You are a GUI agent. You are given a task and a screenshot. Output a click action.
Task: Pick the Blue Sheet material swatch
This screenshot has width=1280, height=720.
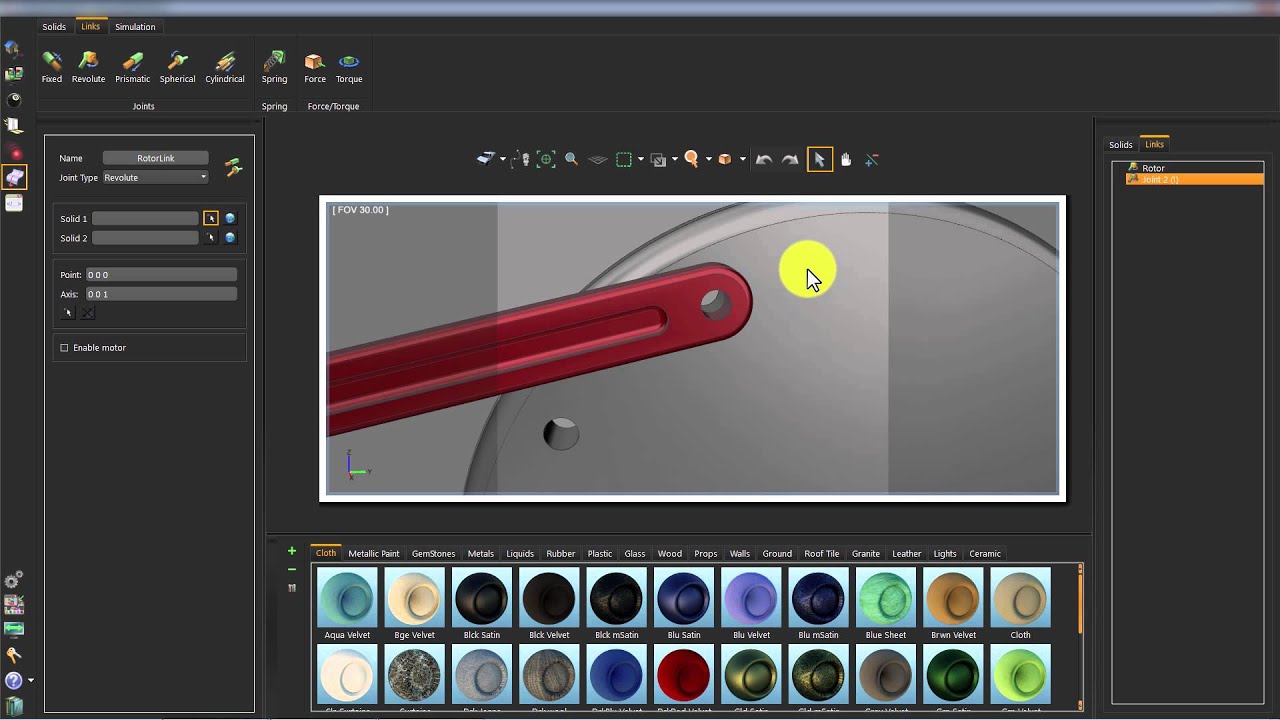click(886, 603)
